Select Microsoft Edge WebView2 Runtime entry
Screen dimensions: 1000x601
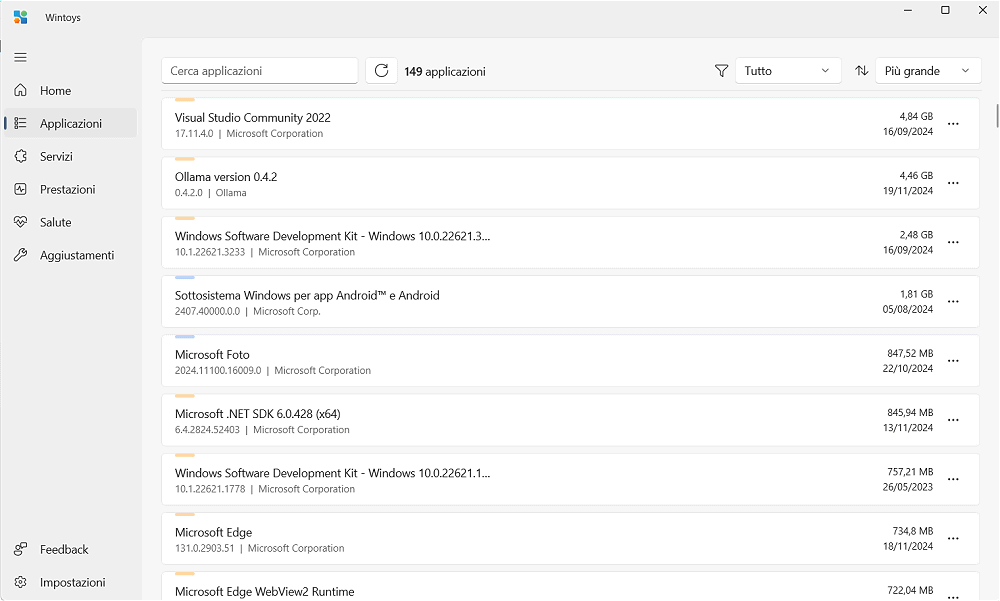click(570, 586)
